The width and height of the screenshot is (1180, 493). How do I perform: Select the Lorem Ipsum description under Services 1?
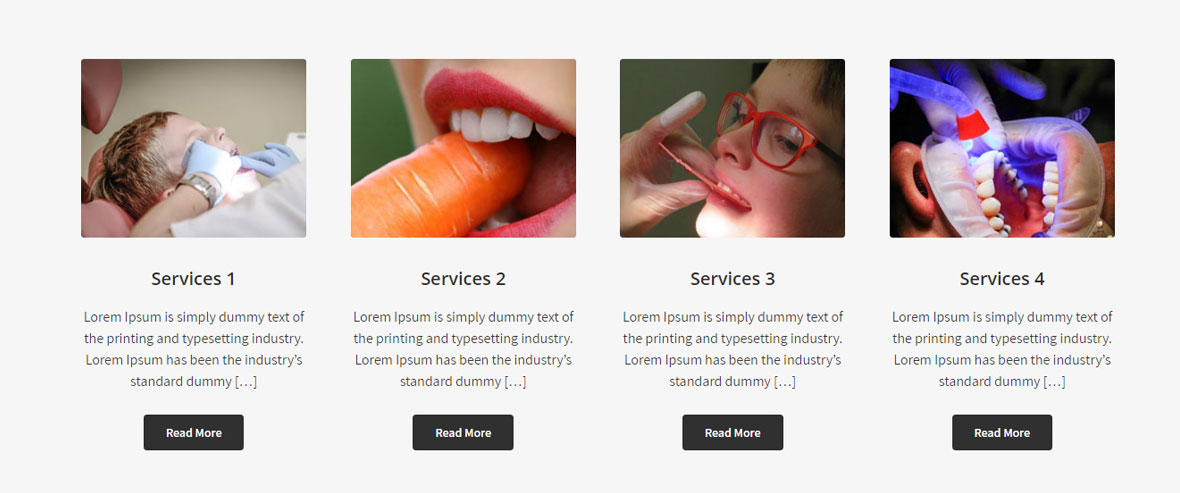point(193,349)
